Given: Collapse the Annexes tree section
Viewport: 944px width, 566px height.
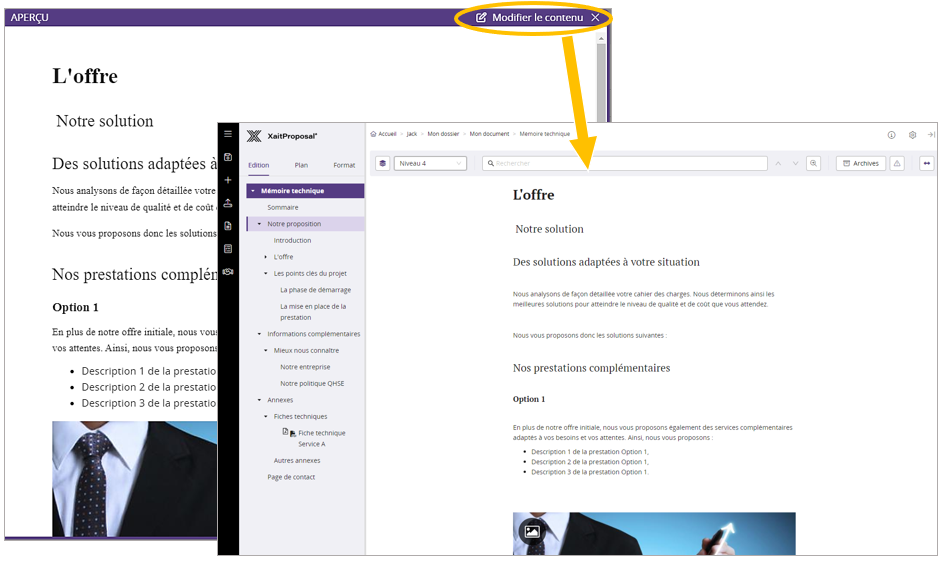Looking at the screenshot, I should (x=260, y=400).
